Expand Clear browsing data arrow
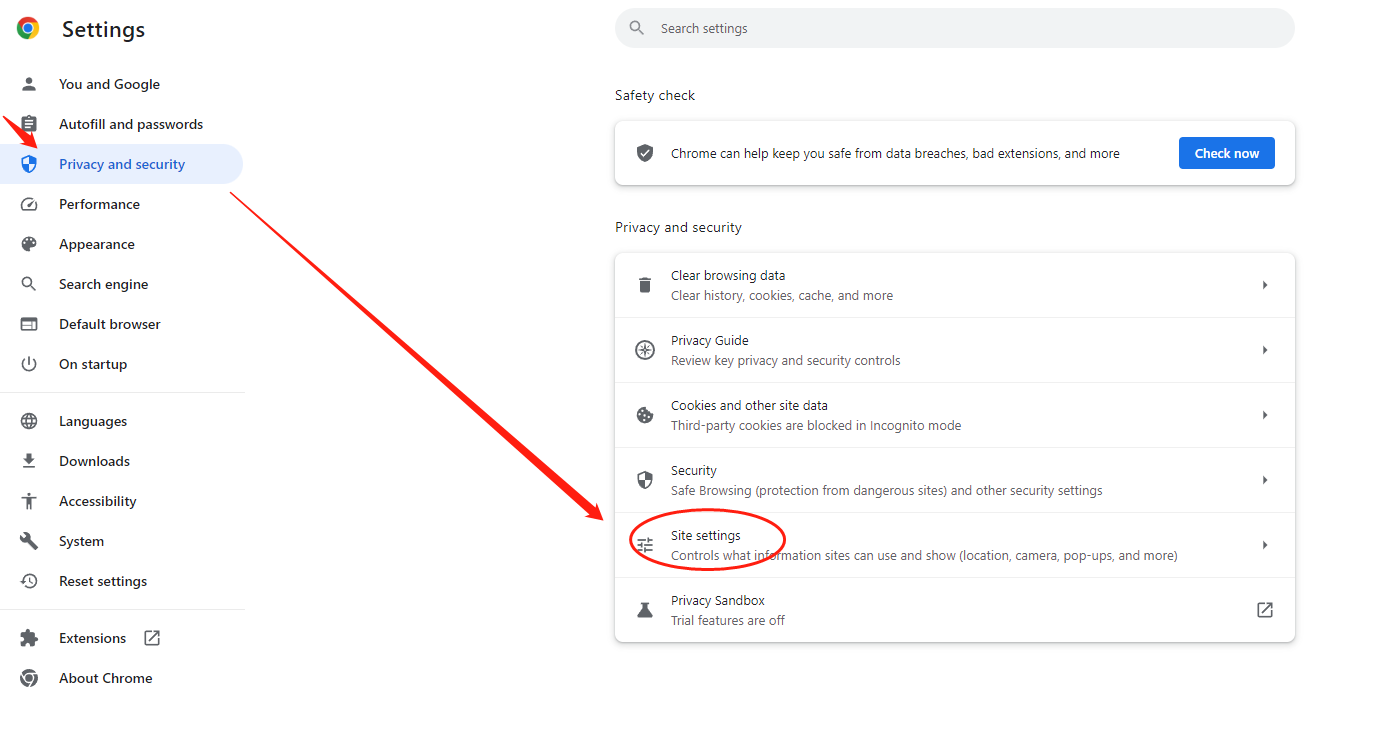This screenshot has width=1373, height=741. [x=1265, y=285]
